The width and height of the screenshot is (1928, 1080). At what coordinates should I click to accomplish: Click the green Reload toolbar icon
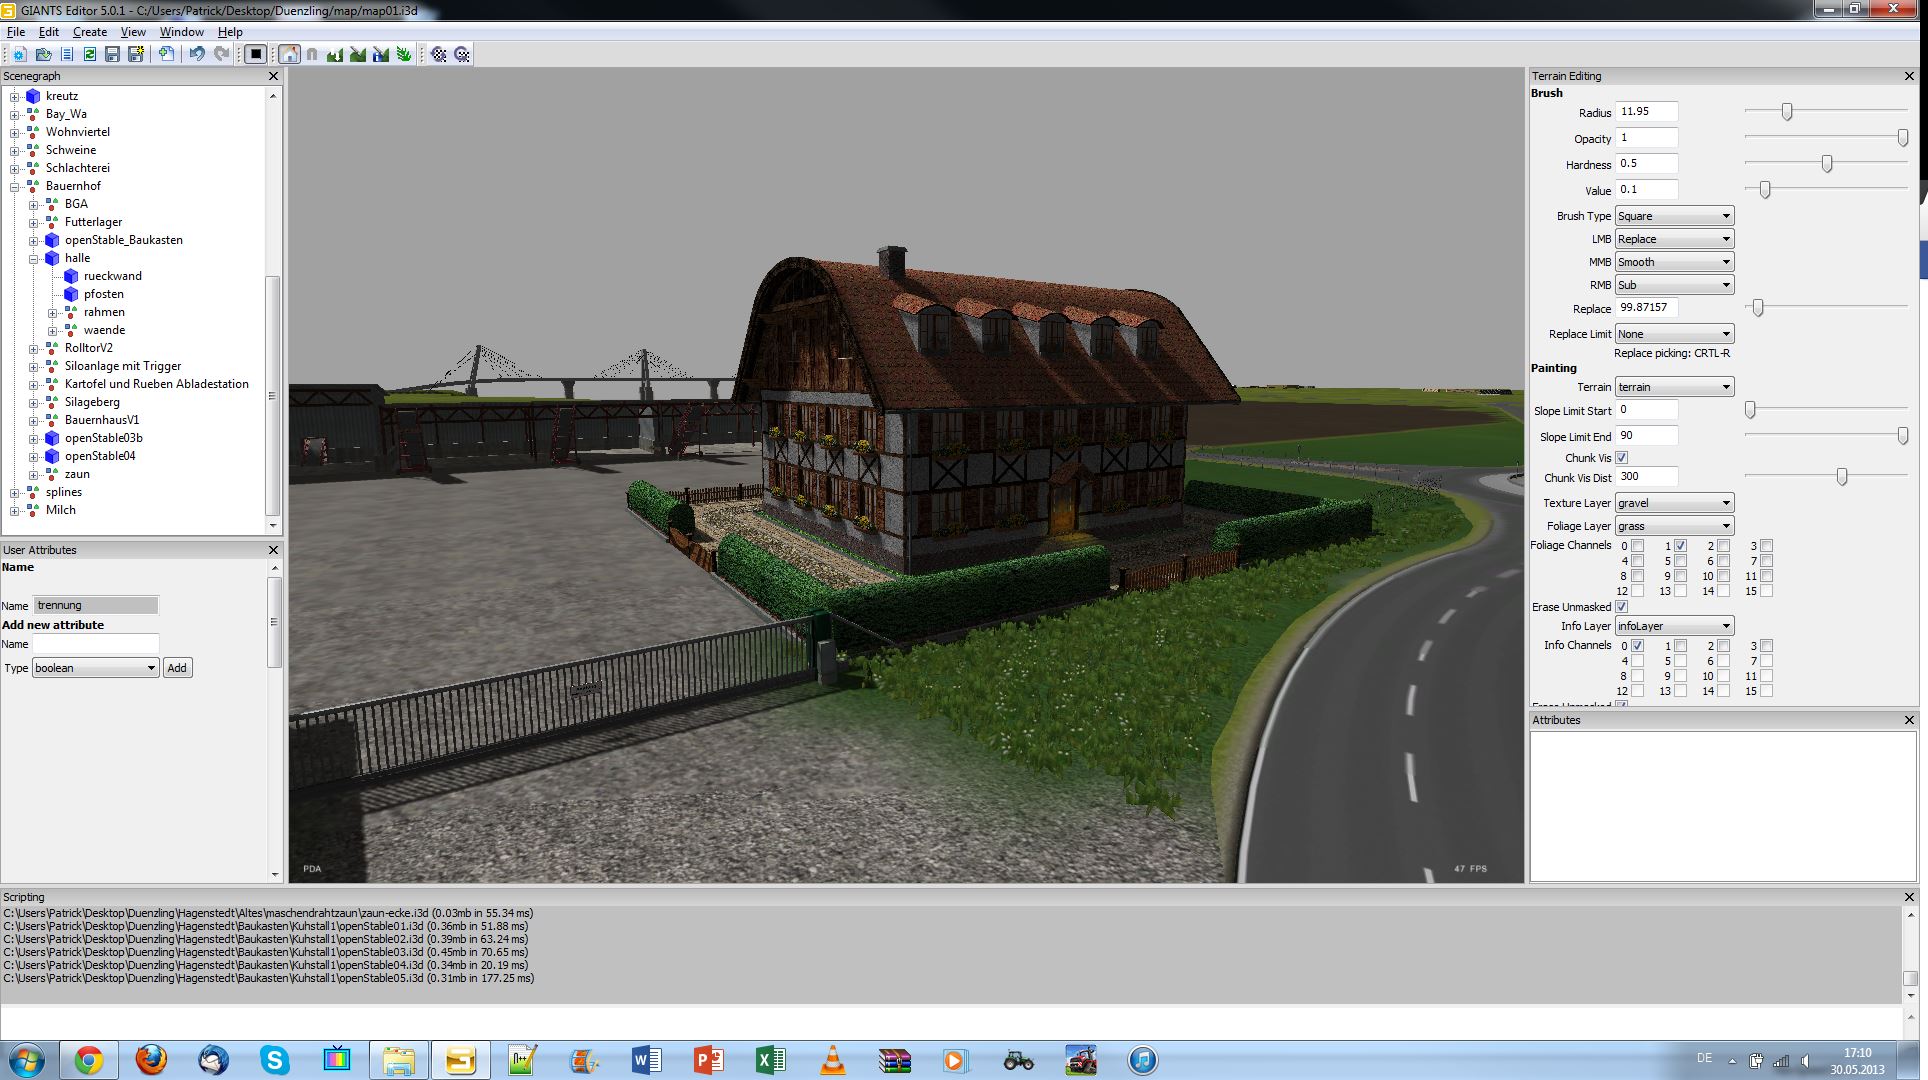[89, 54]
